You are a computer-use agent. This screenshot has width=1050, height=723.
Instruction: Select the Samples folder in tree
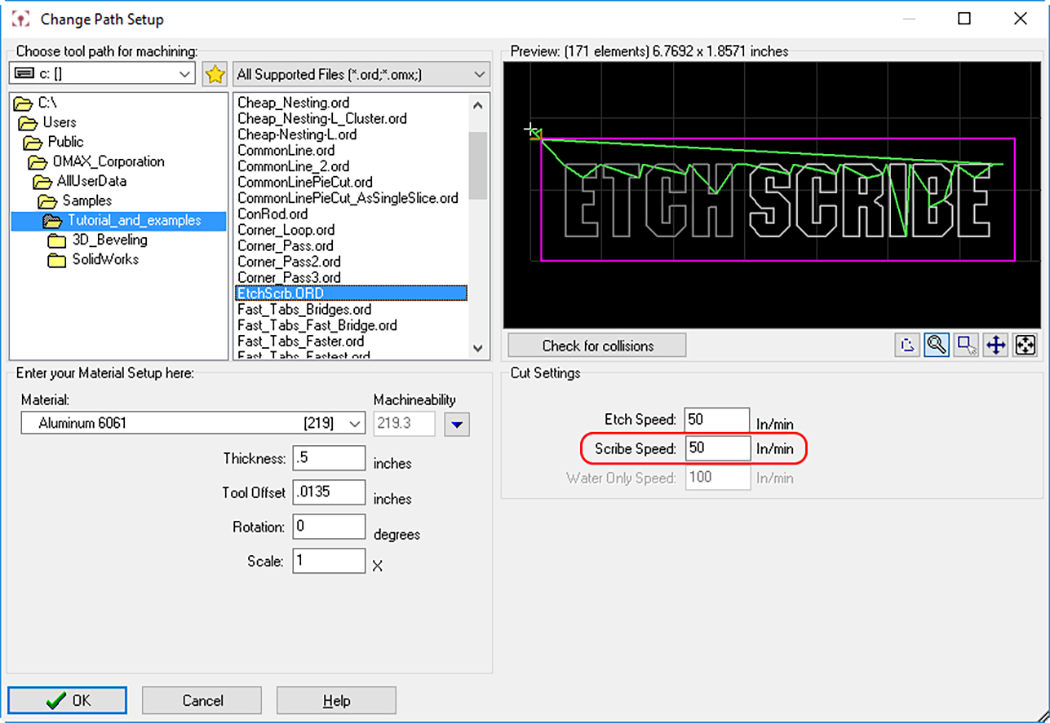pos(87,201)
